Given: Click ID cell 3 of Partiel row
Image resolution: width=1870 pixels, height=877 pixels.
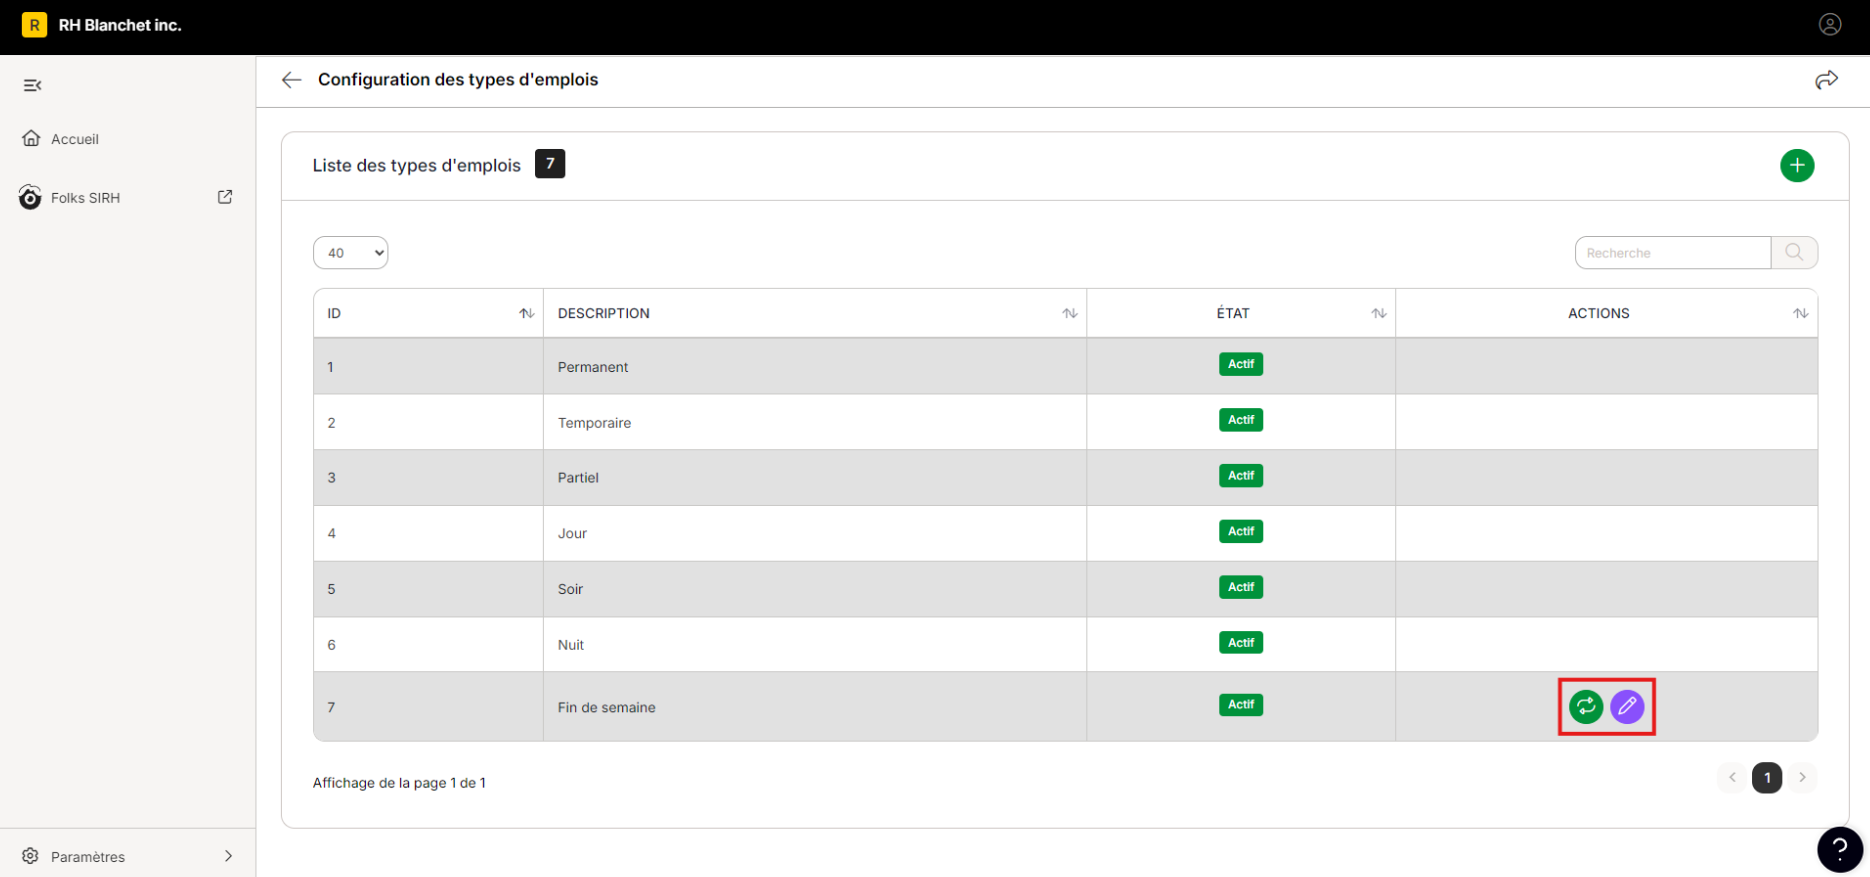Looking at the screenshot, I should click(428, 478).
